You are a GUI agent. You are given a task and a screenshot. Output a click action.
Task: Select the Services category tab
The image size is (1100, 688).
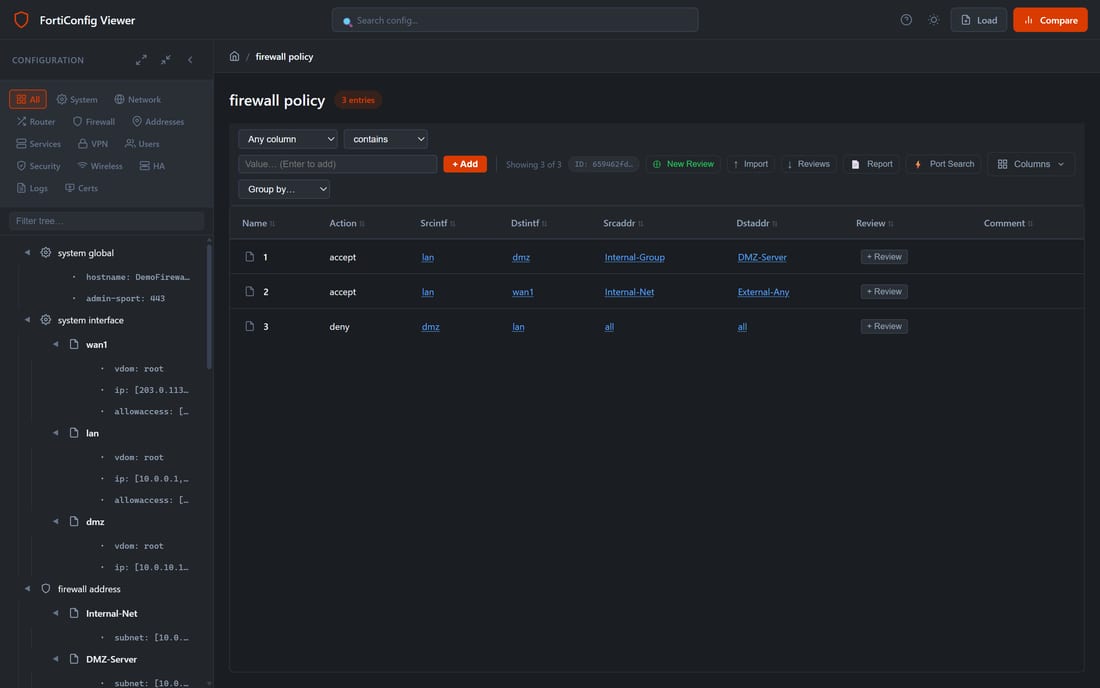39,144
